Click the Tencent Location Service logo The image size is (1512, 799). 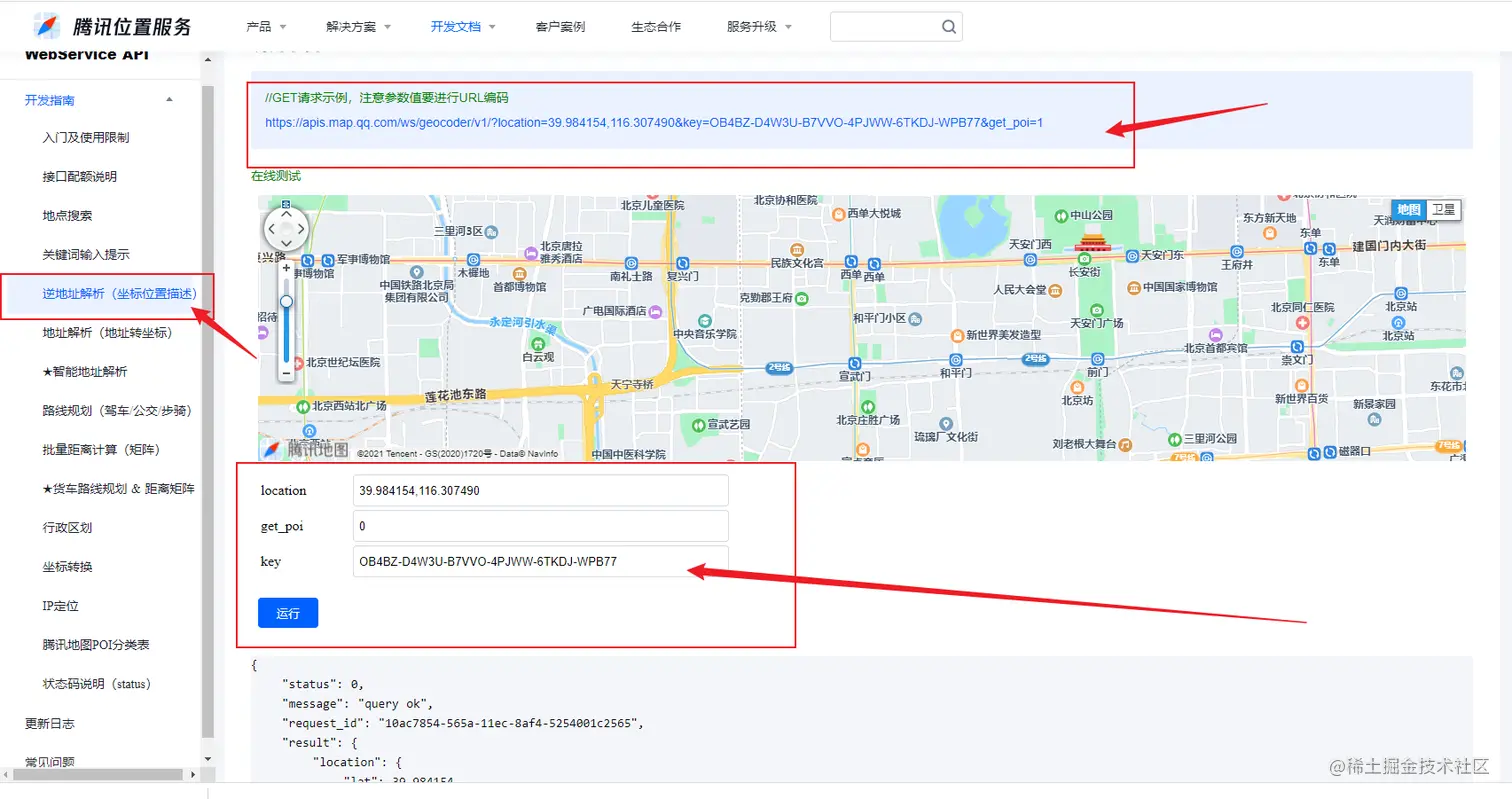(x=112, y=26)
